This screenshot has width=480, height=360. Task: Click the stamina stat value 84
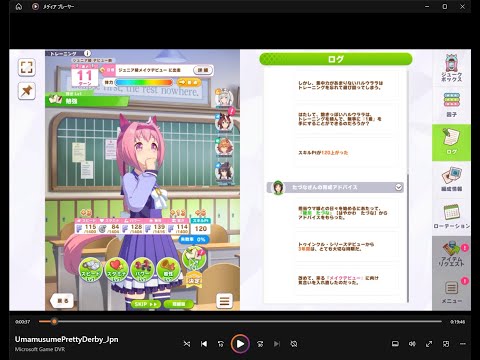click(x=115, y=227)
